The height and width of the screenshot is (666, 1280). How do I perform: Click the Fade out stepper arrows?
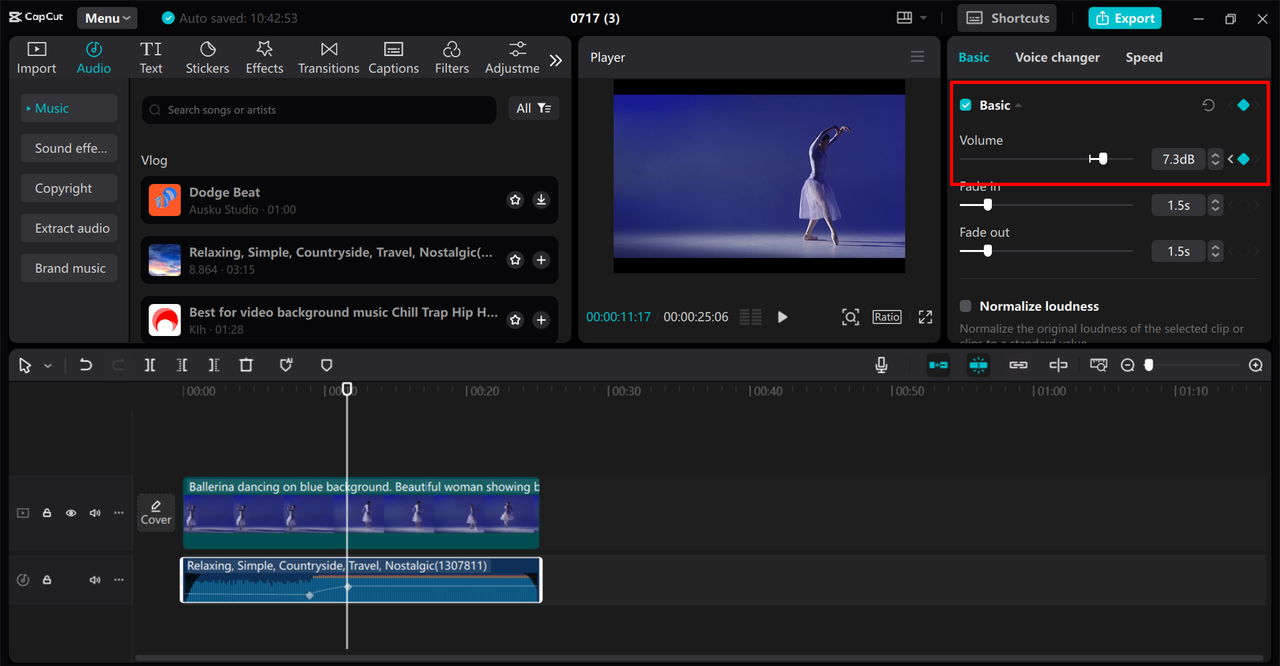[1215, 251]
